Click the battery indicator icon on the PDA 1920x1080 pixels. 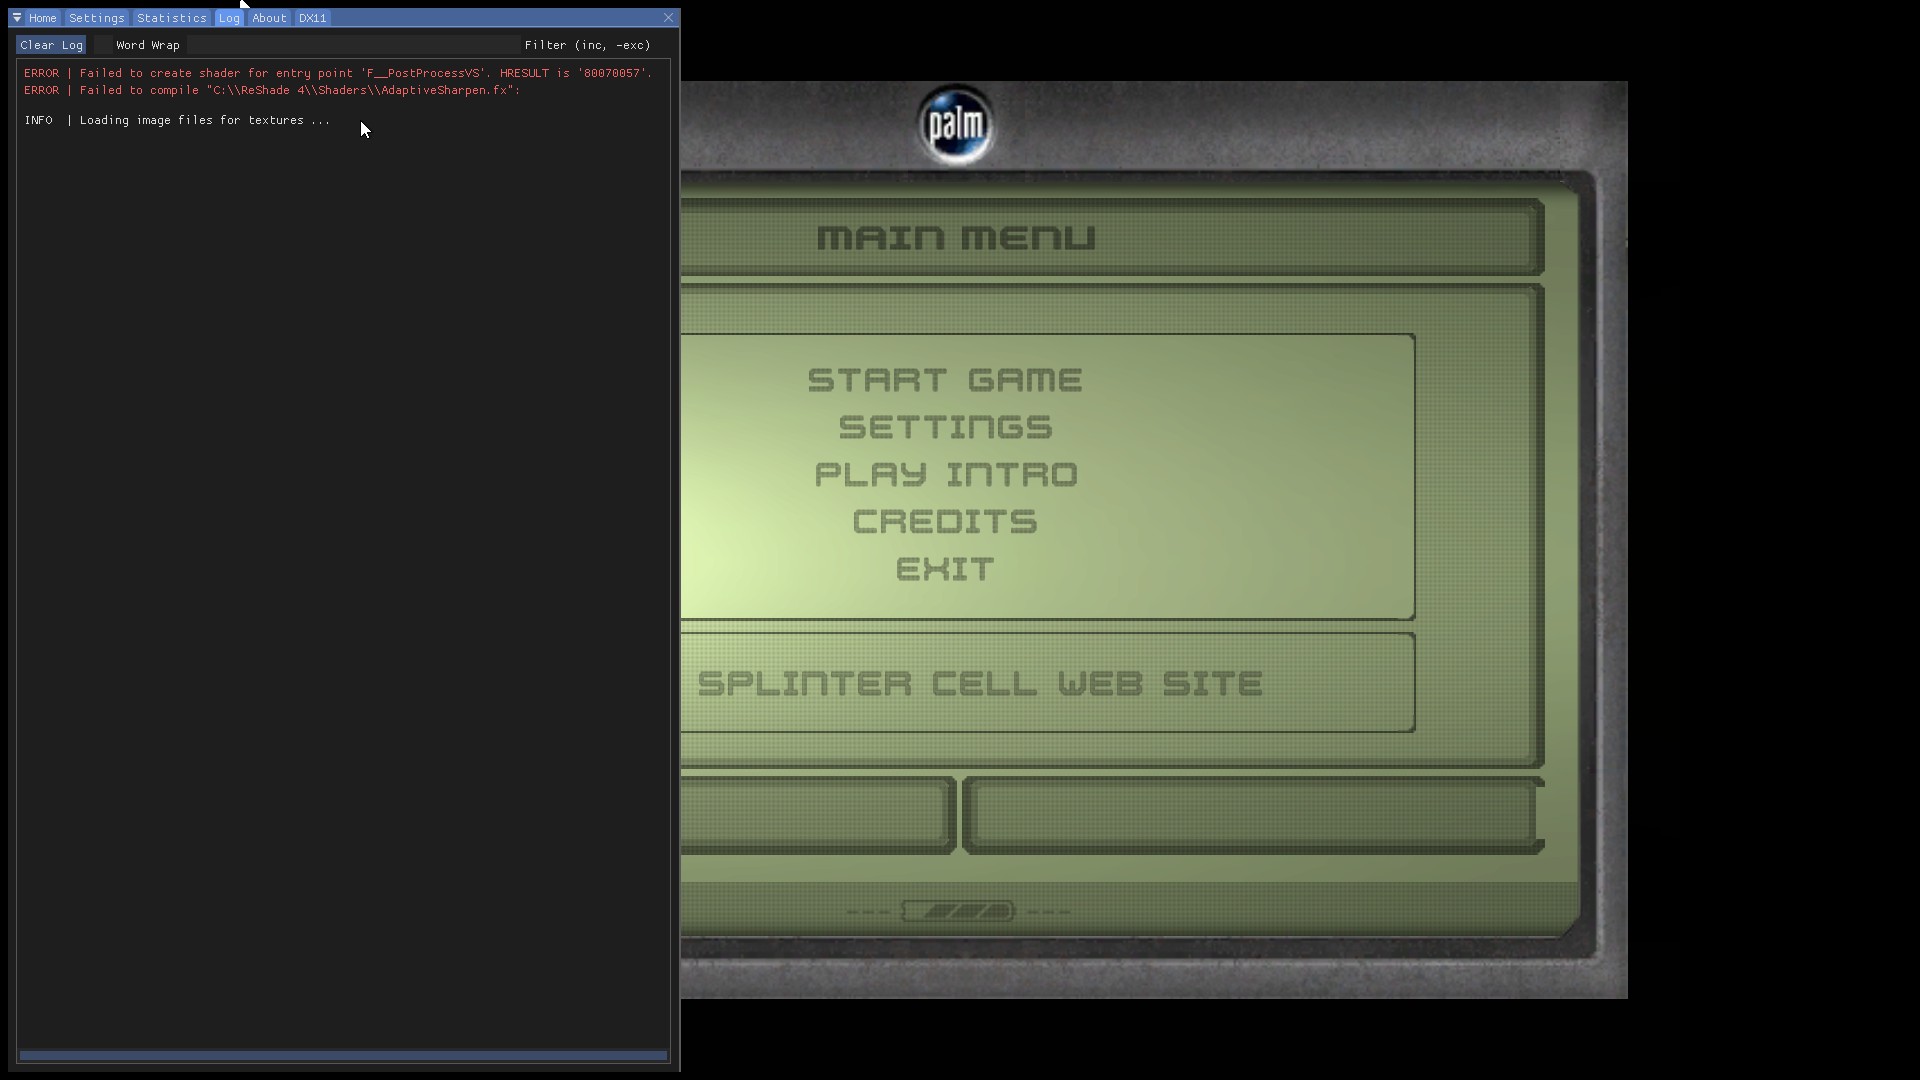(x=958, y=911)
